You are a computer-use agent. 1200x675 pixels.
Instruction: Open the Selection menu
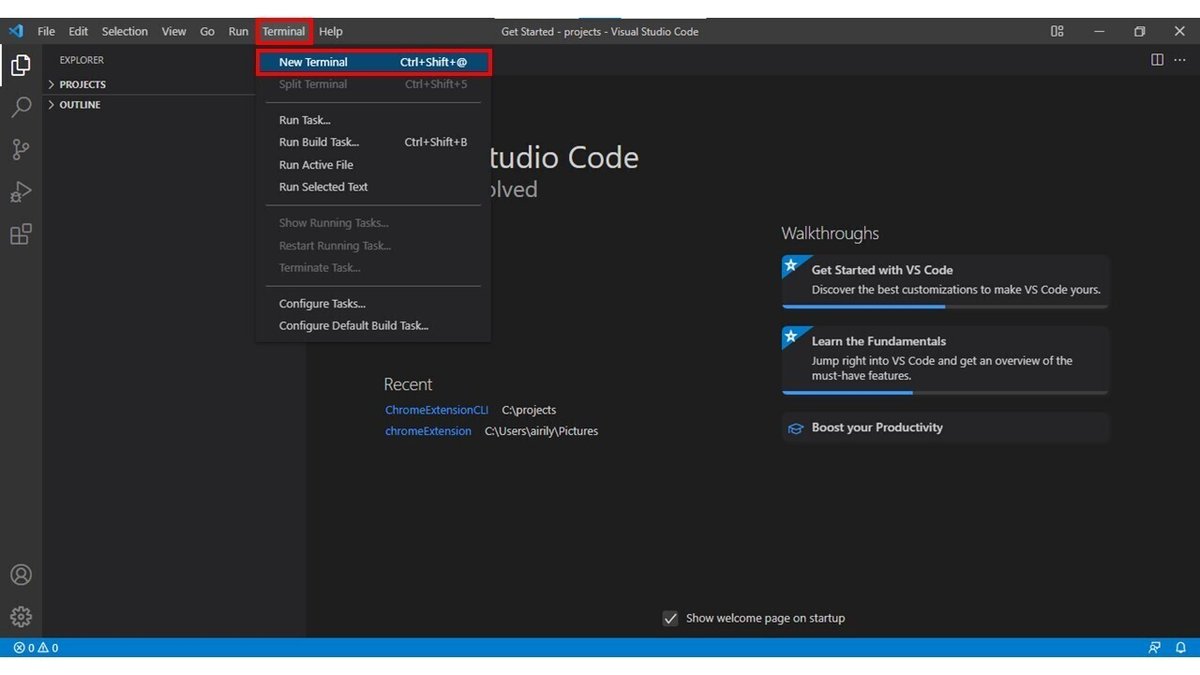[x=125, y=31]
